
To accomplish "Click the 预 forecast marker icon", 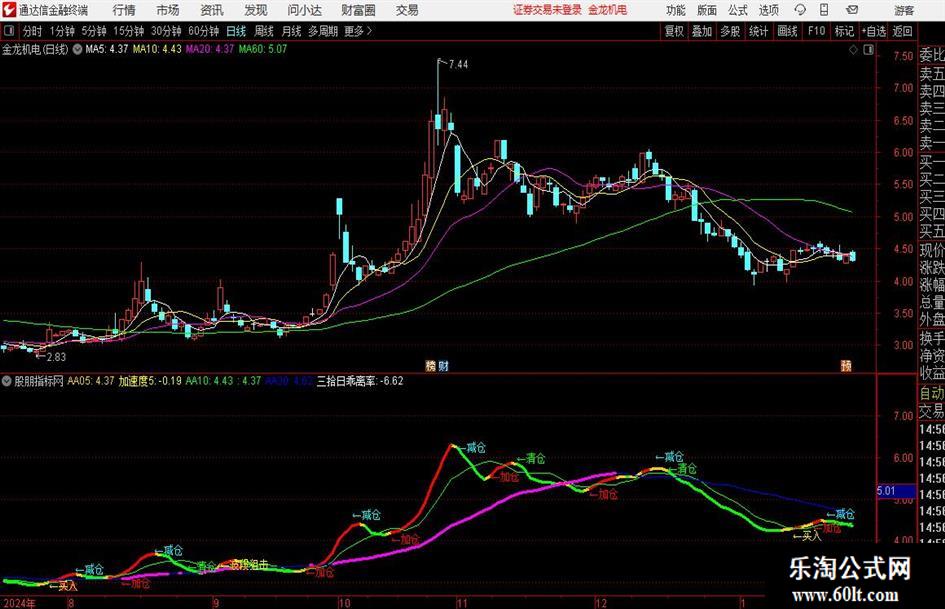I will (x=846, y=366).
